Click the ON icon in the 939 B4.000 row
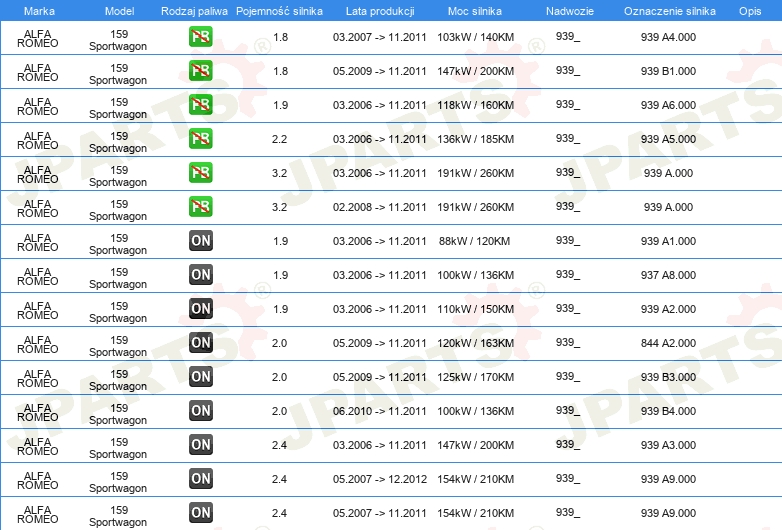 pos(200,411)
